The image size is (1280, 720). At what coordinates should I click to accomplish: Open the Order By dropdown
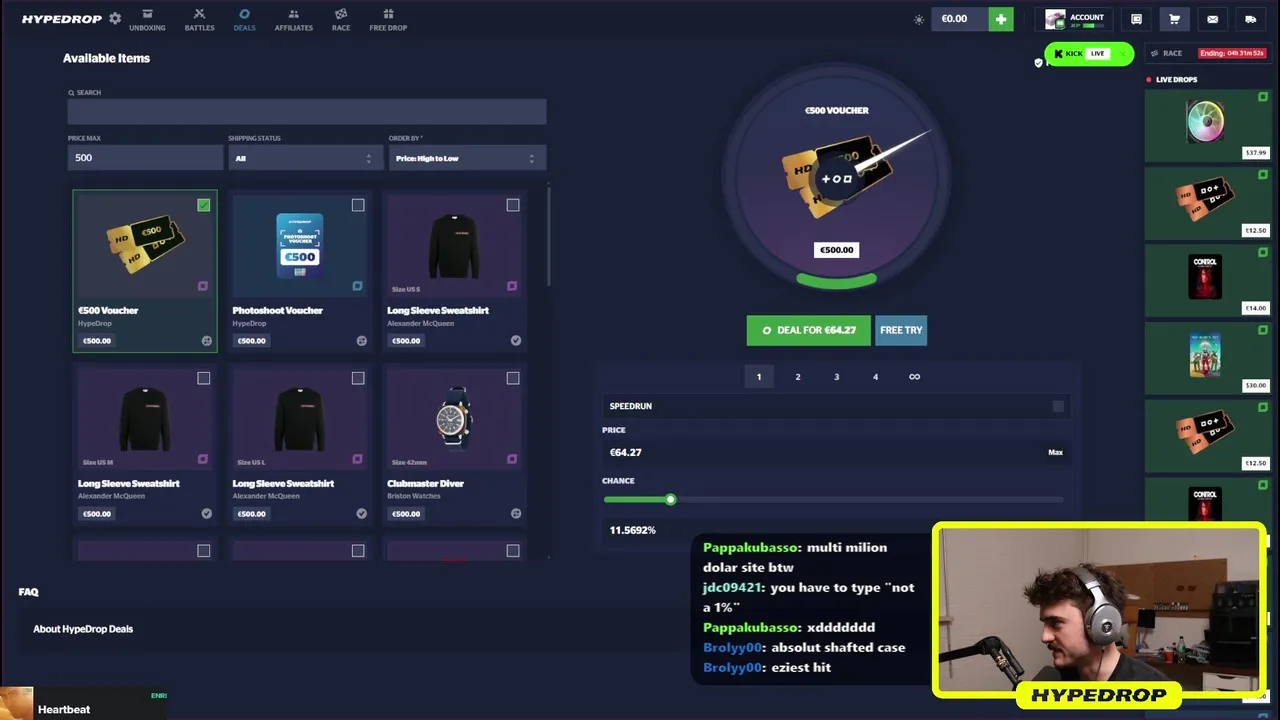(467, 158)
